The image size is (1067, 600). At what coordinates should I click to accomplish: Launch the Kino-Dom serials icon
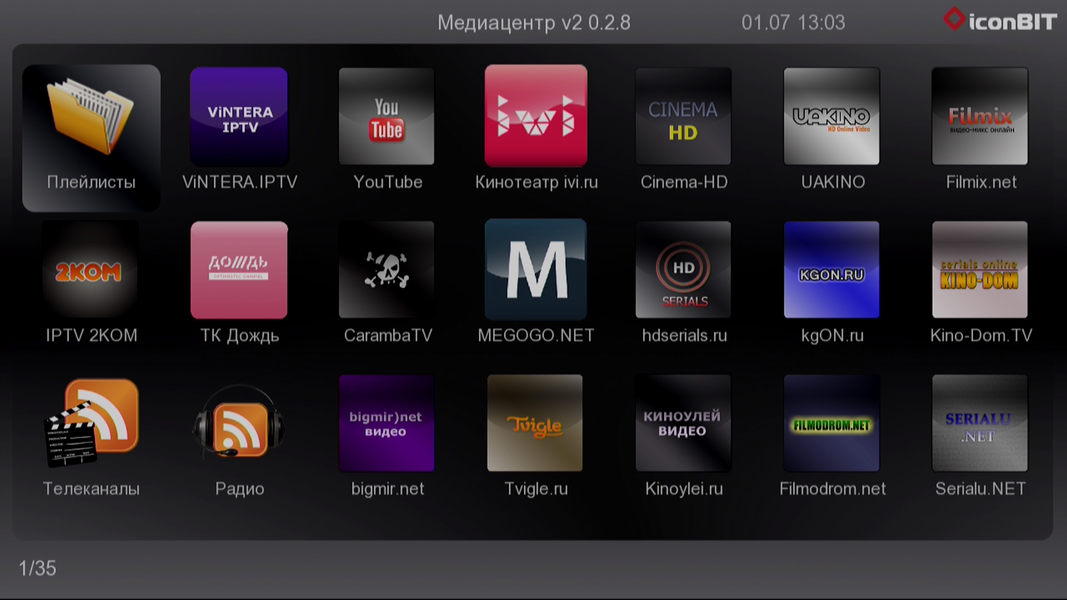pyautogui.click(x=980, y=270)
